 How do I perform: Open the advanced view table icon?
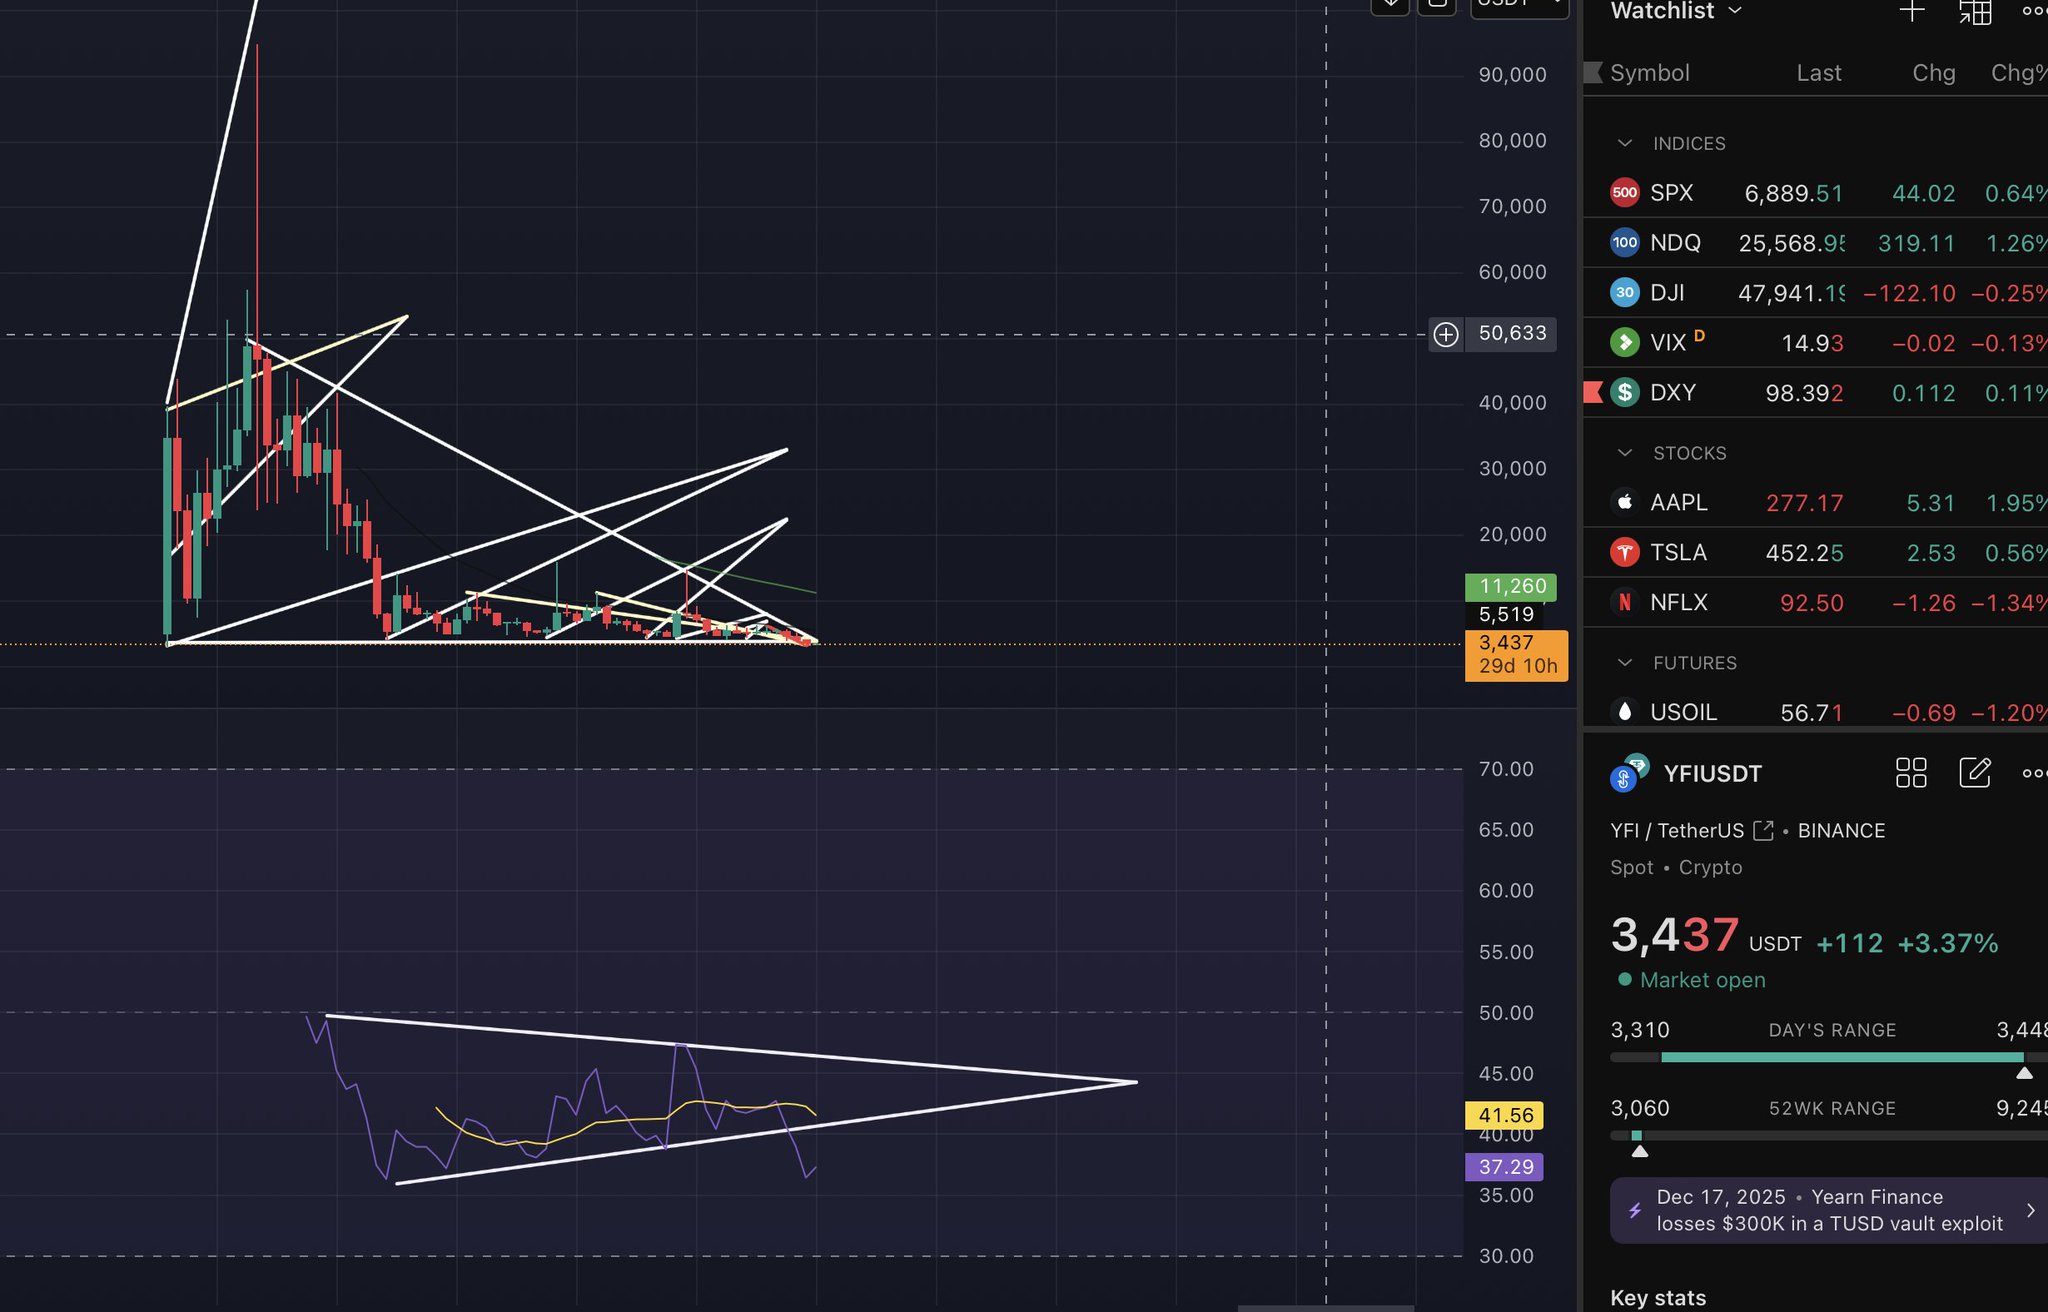1974,11
